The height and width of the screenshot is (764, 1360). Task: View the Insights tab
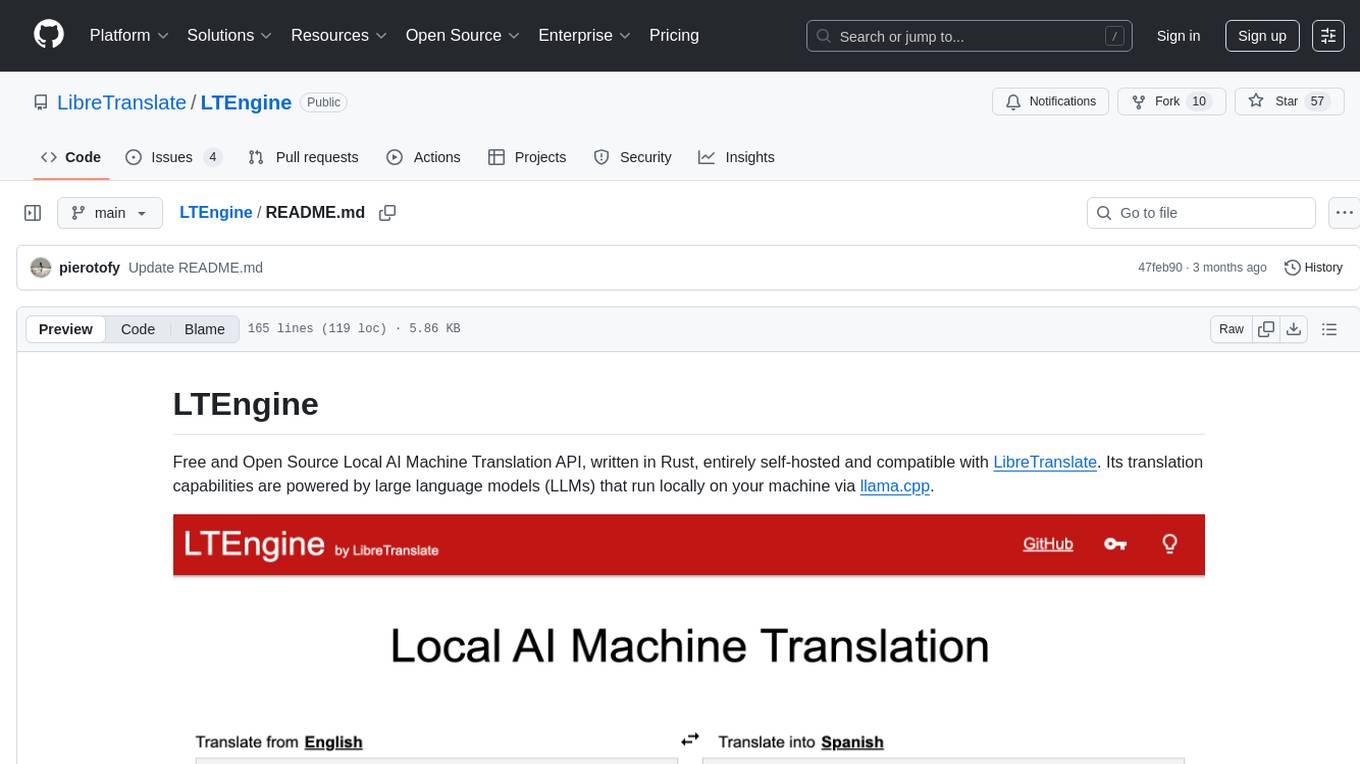click(x=737, y=157)
